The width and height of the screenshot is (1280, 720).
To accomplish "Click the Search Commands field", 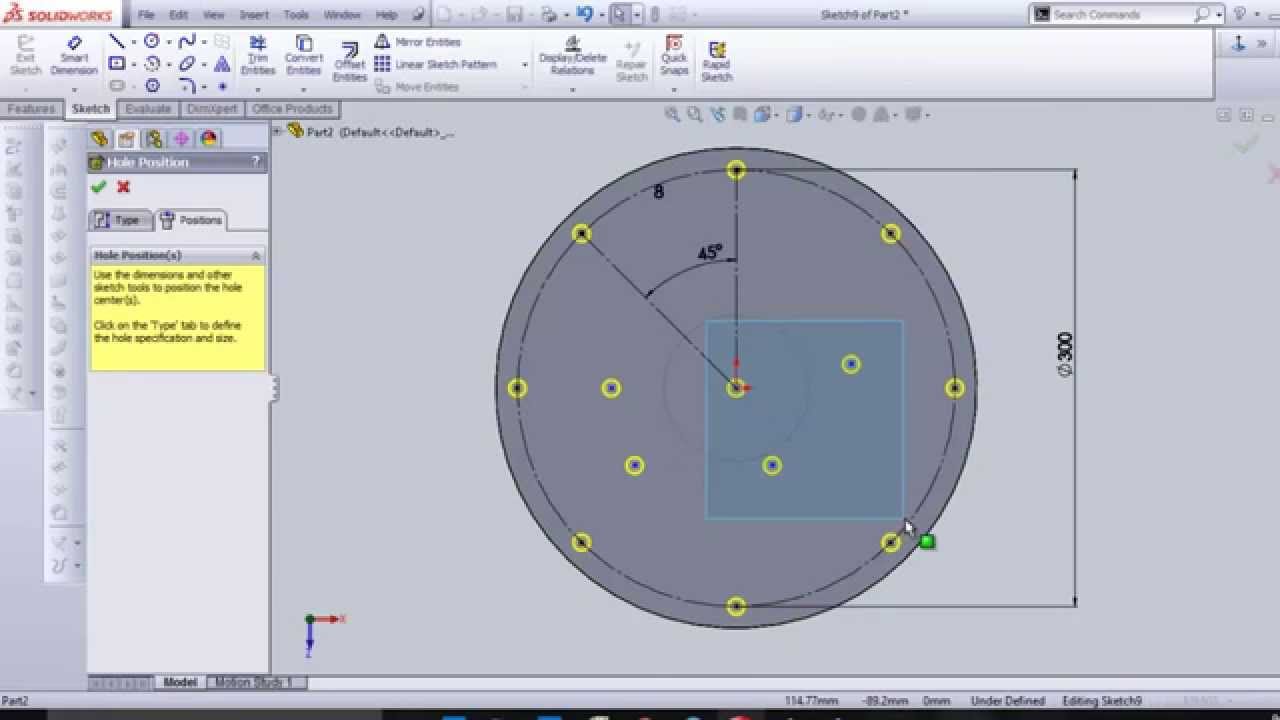I will [1120, 14].
